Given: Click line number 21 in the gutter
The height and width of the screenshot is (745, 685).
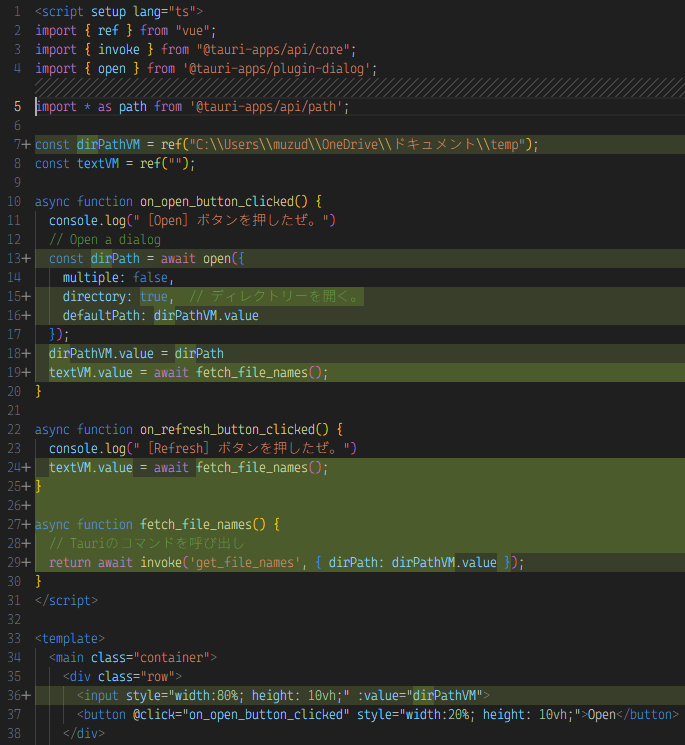Looking at the screenshot, I should pyautogui.click(x=14, y=411).
